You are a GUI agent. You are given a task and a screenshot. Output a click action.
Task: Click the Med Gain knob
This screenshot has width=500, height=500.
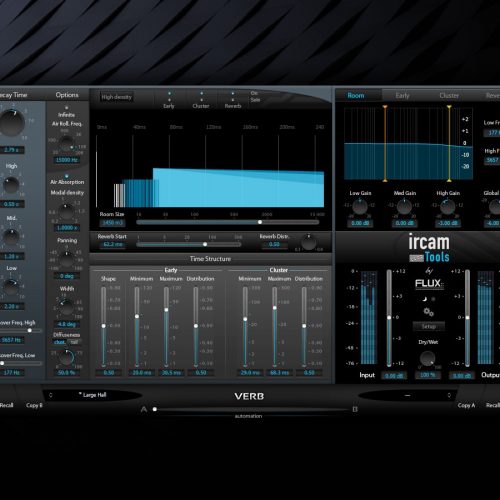point(404,207)
